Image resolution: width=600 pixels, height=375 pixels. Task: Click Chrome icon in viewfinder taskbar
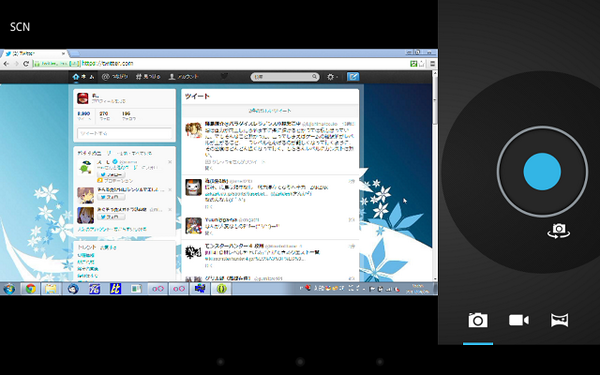tap(31, 289)
